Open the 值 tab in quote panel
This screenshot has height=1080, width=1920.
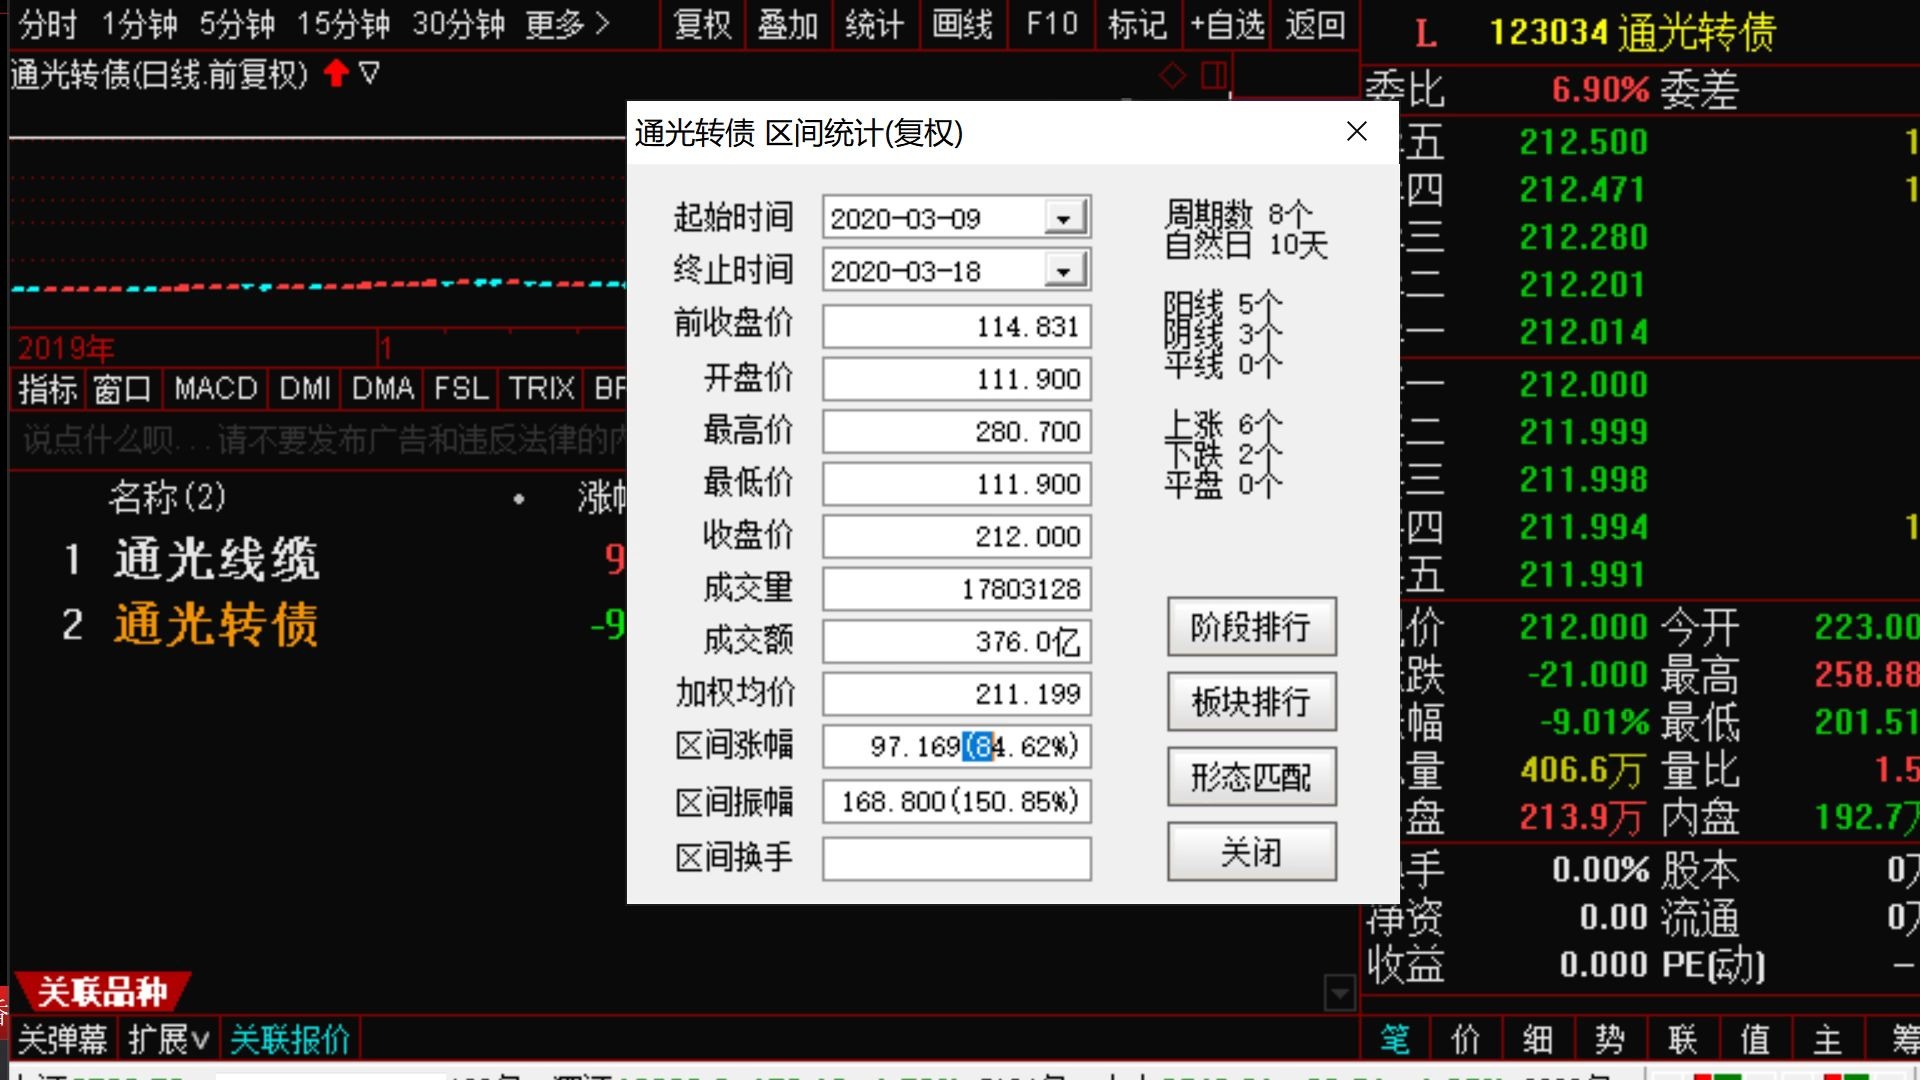click(1755, 1040)
